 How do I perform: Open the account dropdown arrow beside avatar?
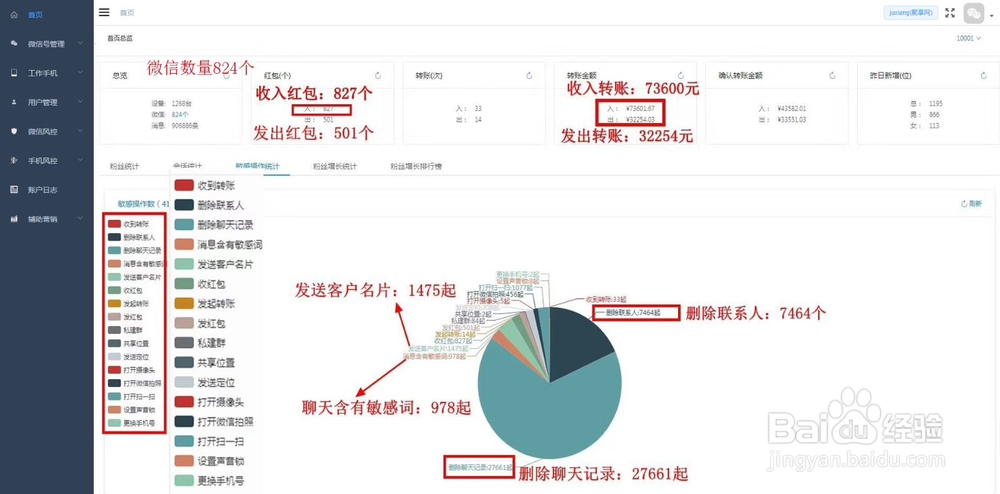[x=992, y=15]
